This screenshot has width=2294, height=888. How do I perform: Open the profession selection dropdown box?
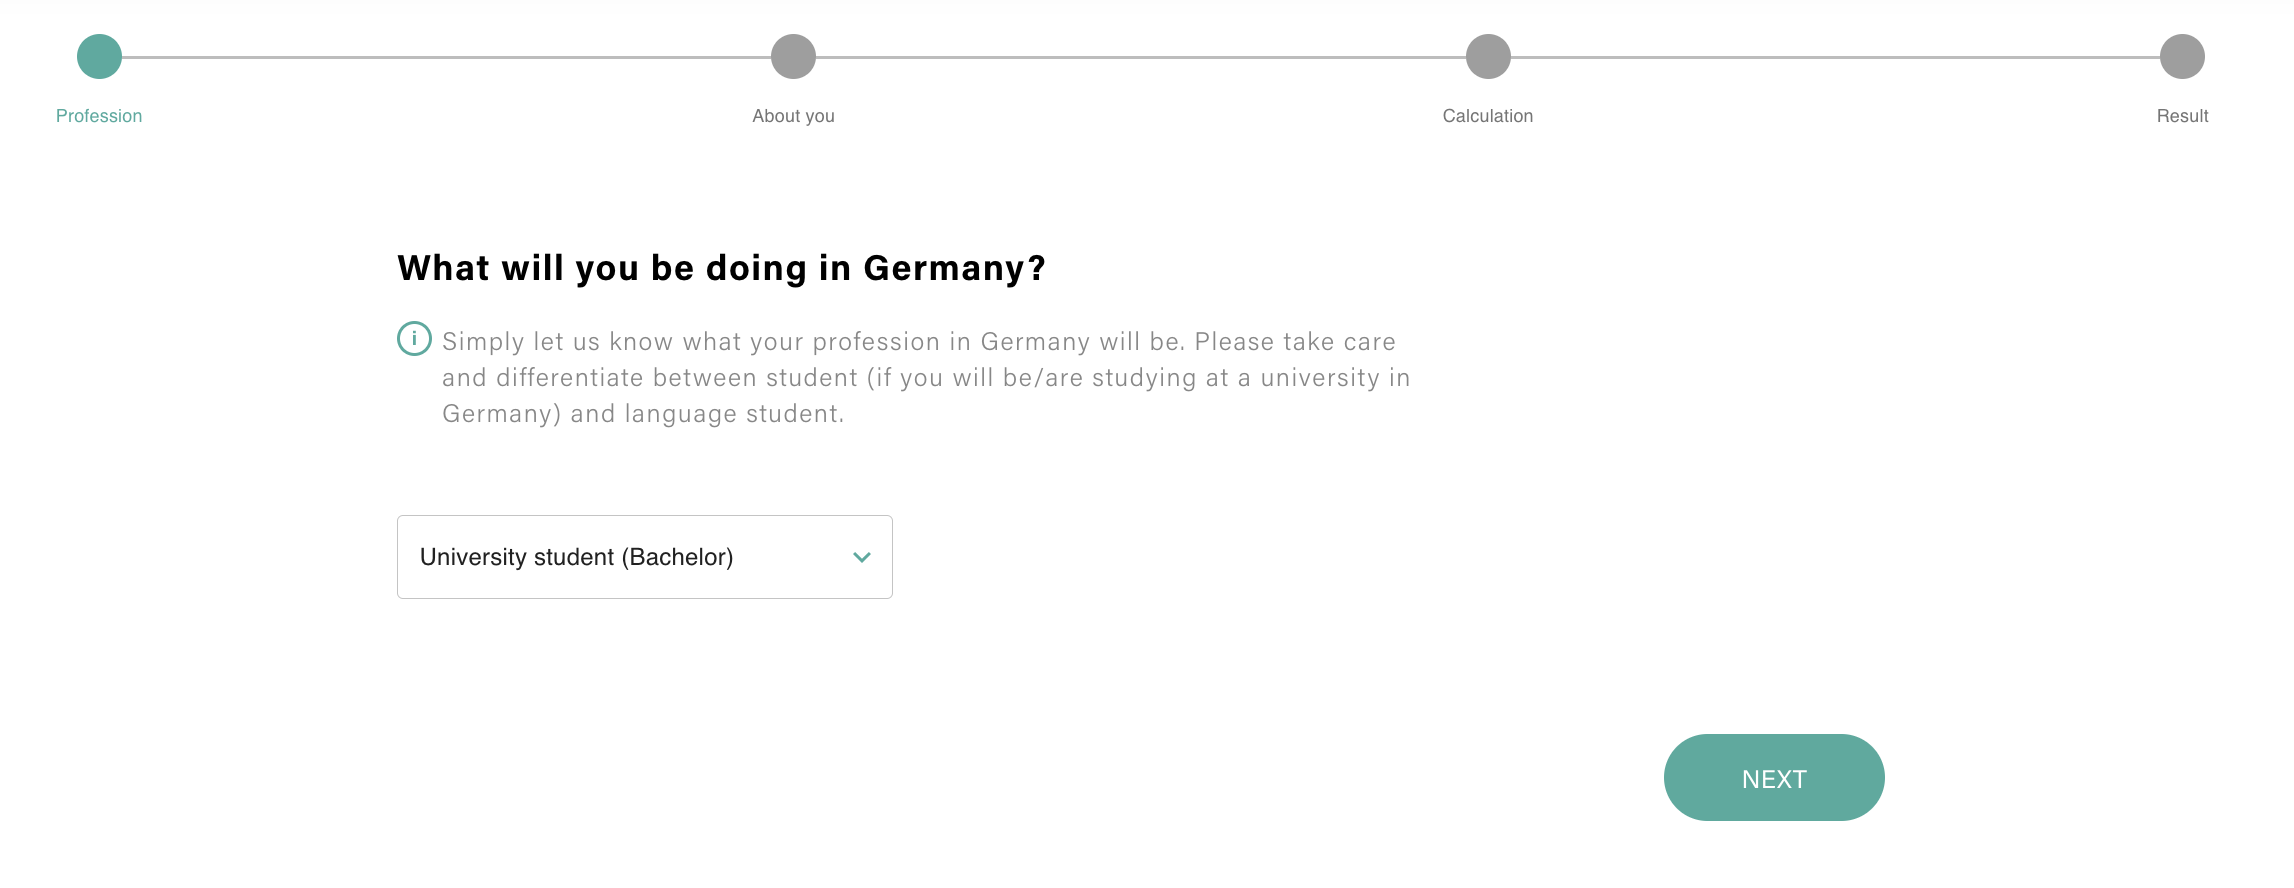(644, 557)
